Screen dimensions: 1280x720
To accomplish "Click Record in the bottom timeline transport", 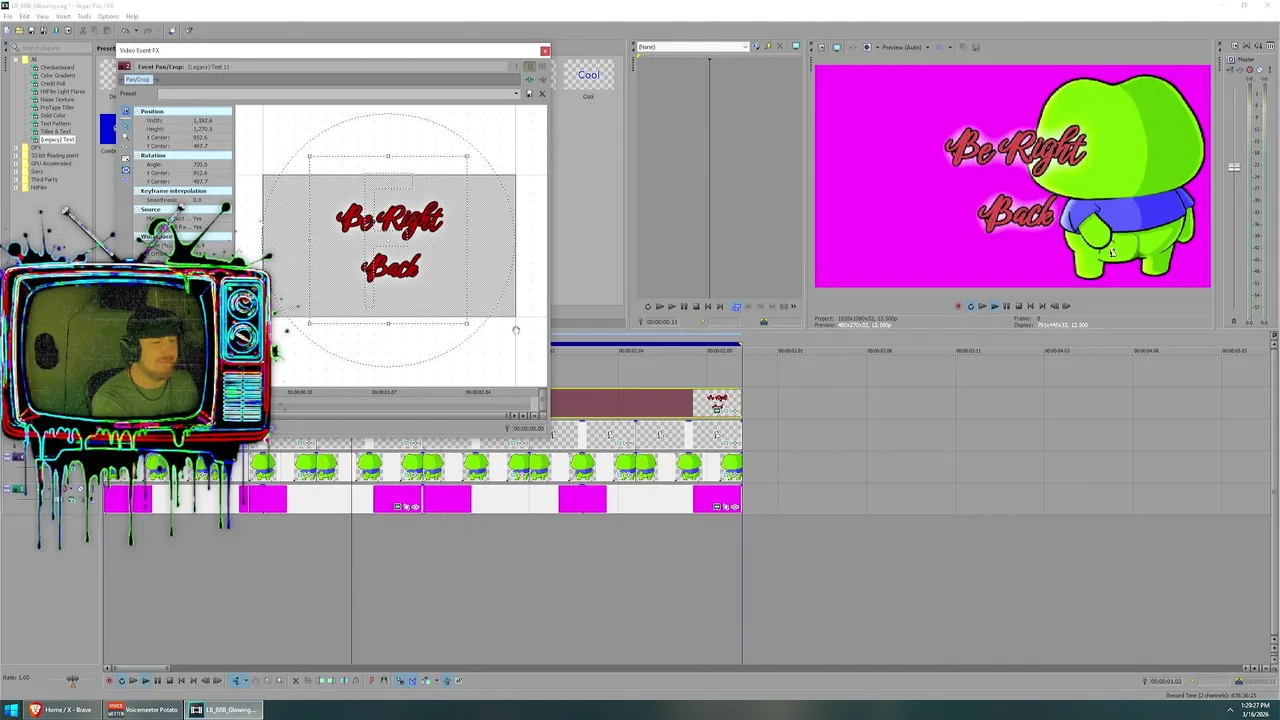I will pos(109,680).
